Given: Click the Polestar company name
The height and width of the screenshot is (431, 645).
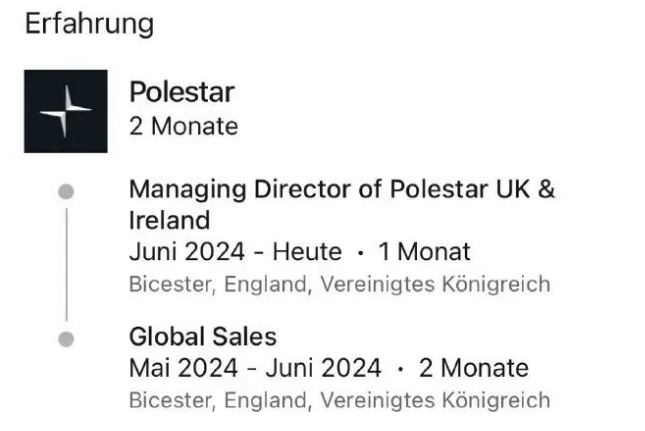Looking at the screenshot, I should (182, 92).
